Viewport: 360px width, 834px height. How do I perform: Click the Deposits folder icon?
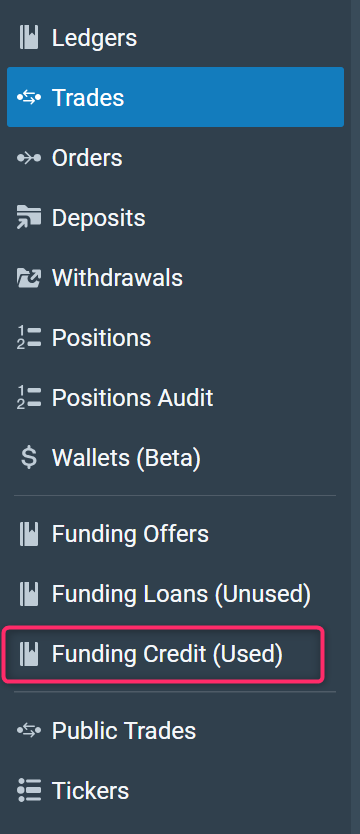tap(29, 218)
